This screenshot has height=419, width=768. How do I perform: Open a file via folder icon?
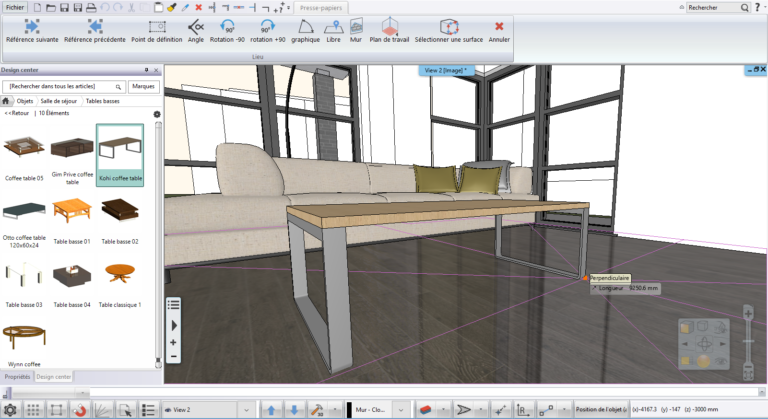coord(50,7)
